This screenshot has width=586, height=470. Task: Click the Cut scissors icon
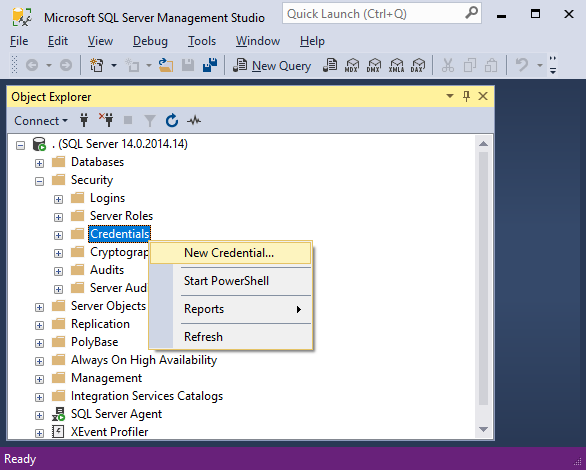tap(447, 65)
